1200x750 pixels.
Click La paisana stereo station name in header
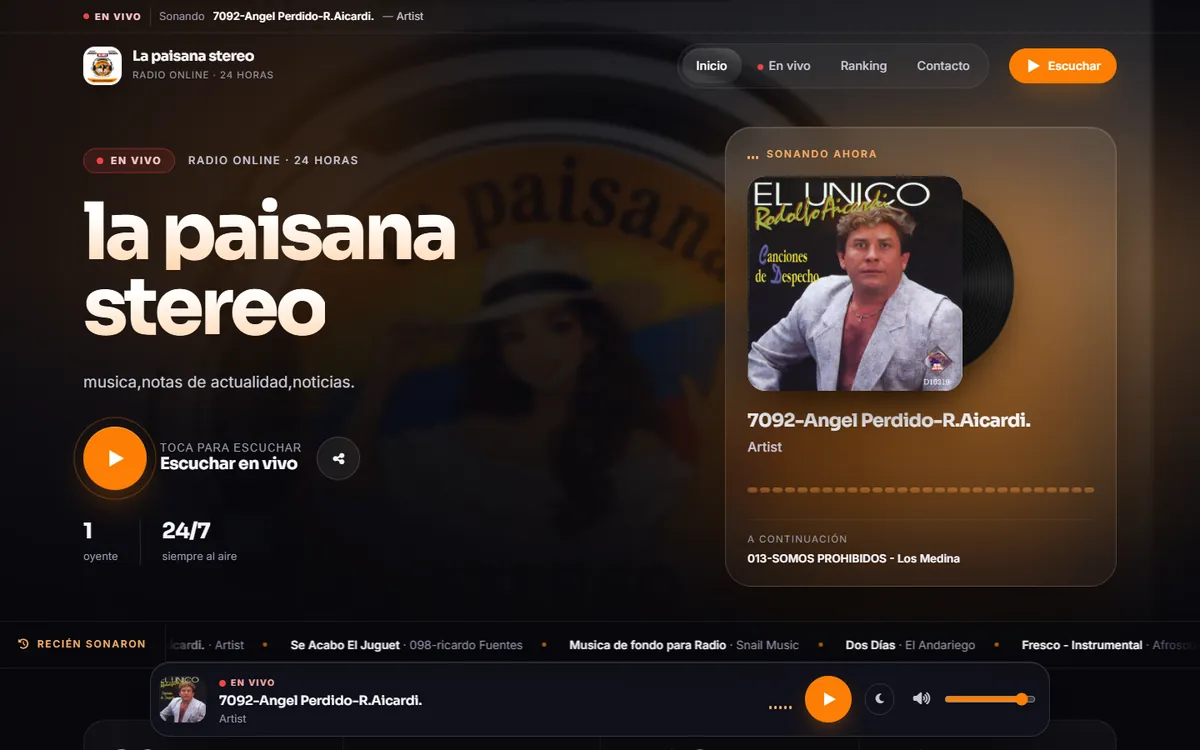(x=193, y=56)
